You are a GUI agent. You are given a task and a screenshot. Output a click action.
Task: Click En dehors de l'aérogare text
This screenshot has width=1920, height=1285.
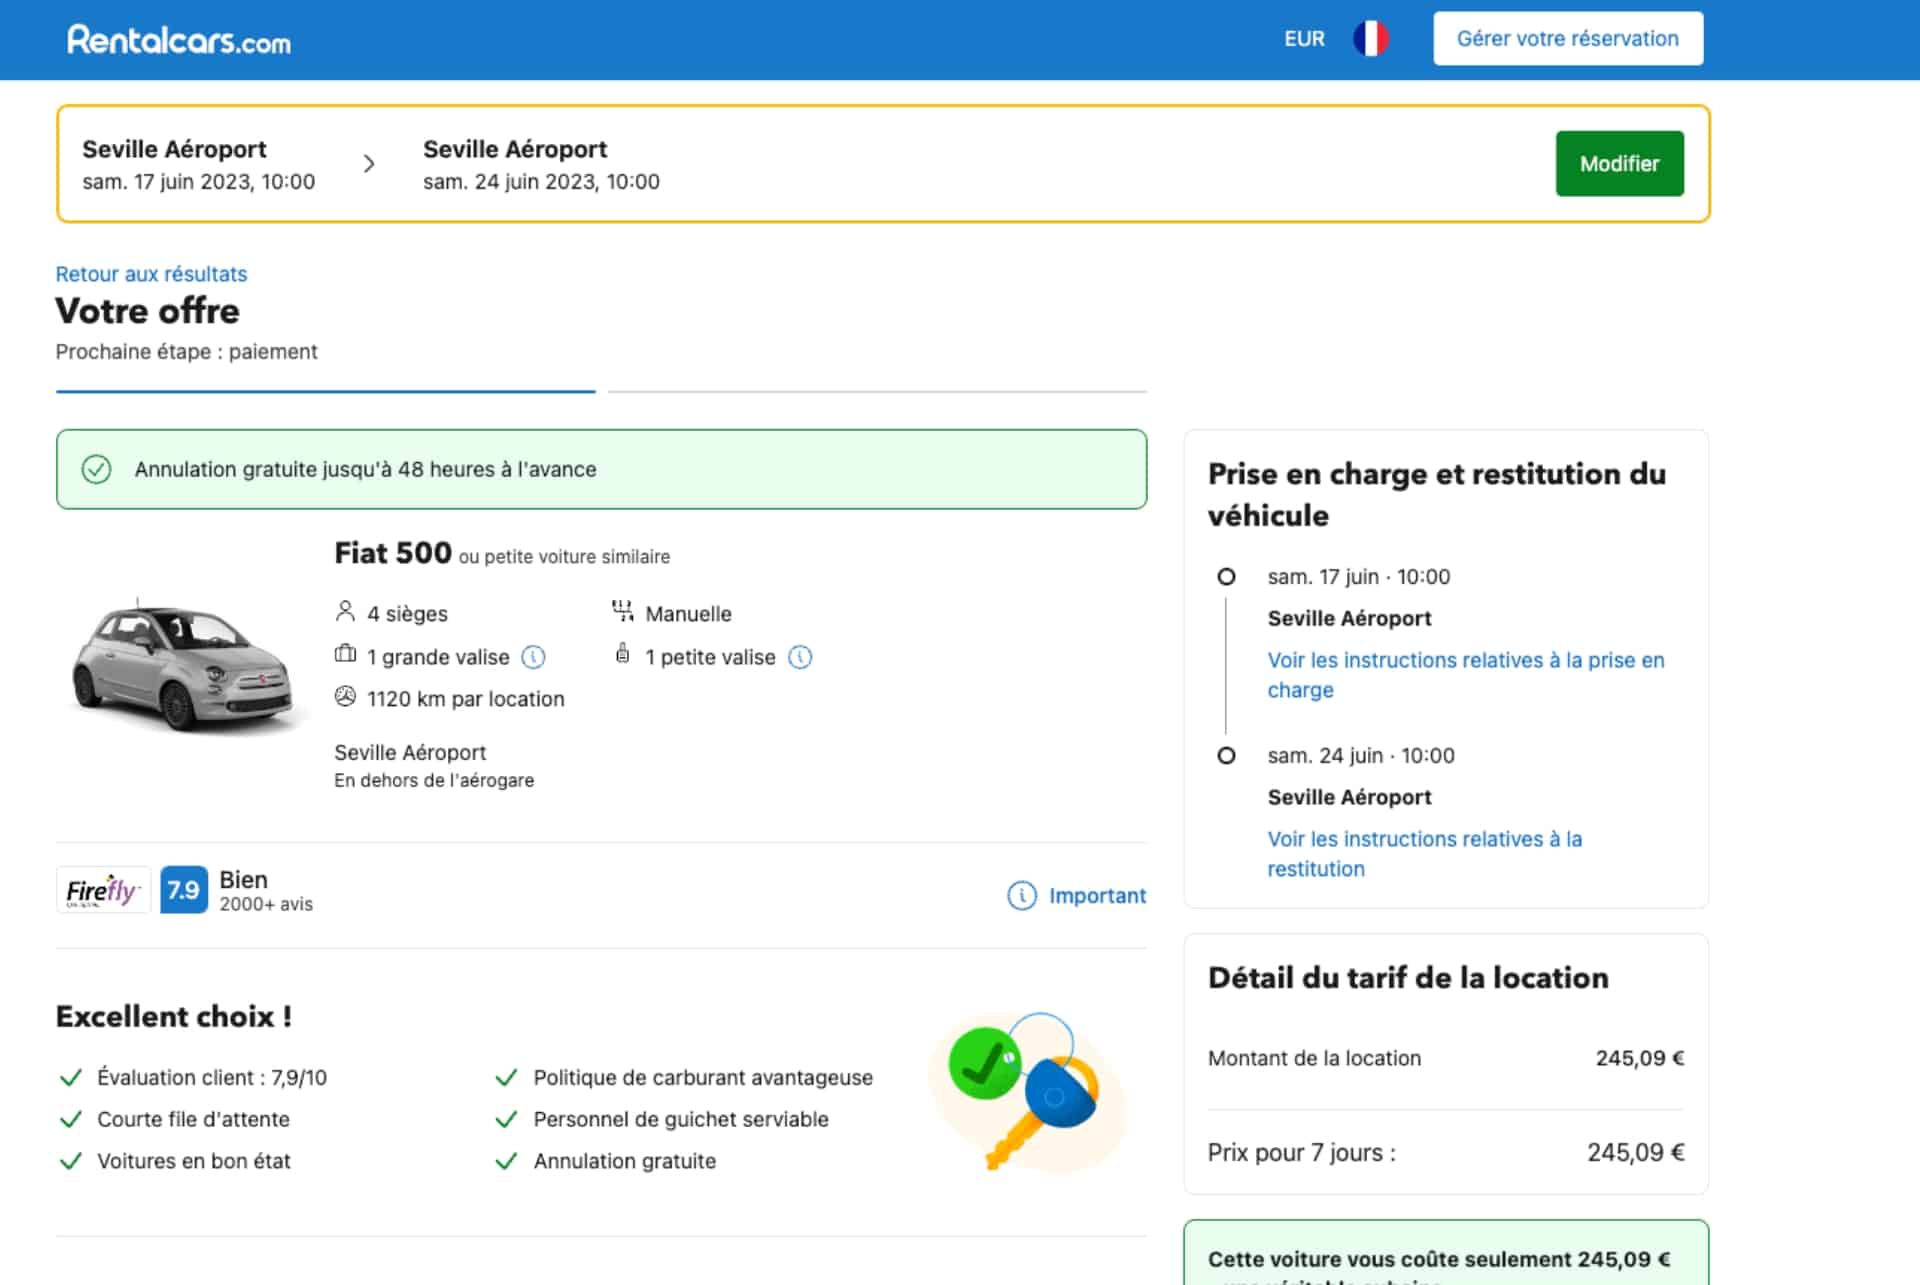[434, 780]
